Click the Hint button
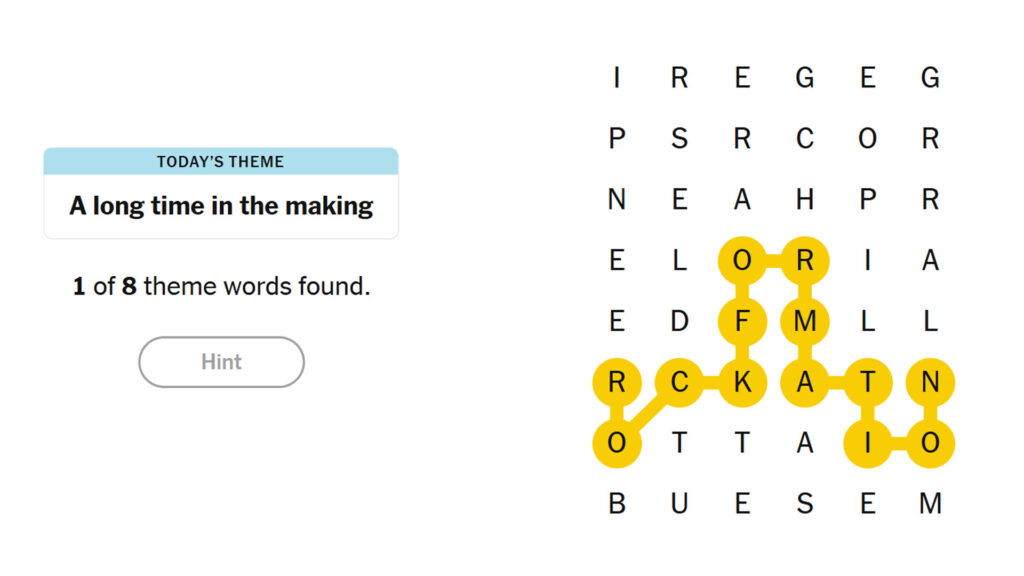Image resolution: width=1024 pixels, height=576 pixels. (x=220, y=362)
